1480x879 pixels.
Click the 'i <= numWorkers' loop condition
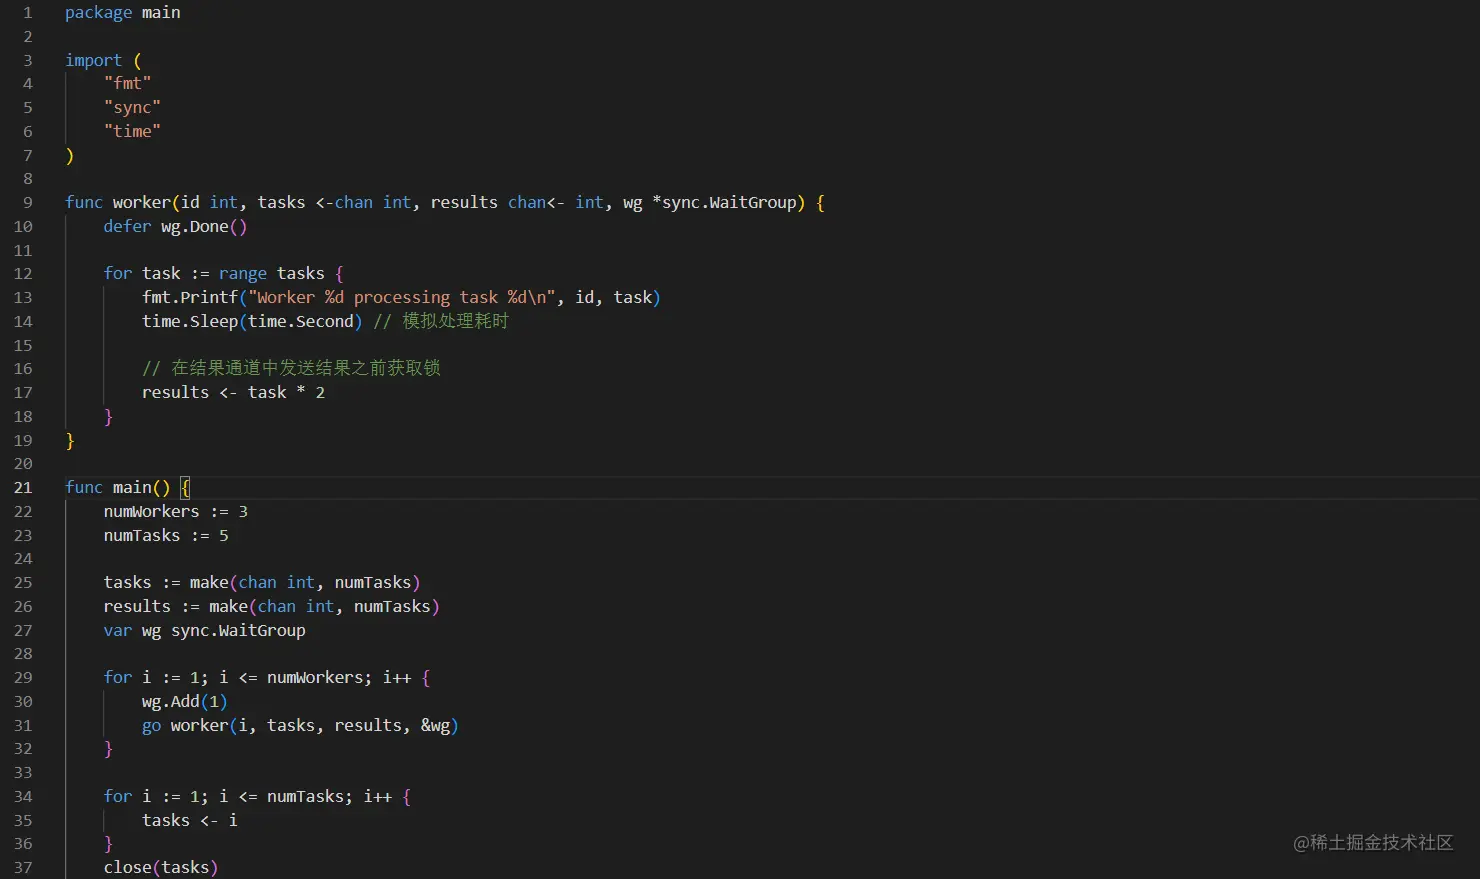coord(295,678)
